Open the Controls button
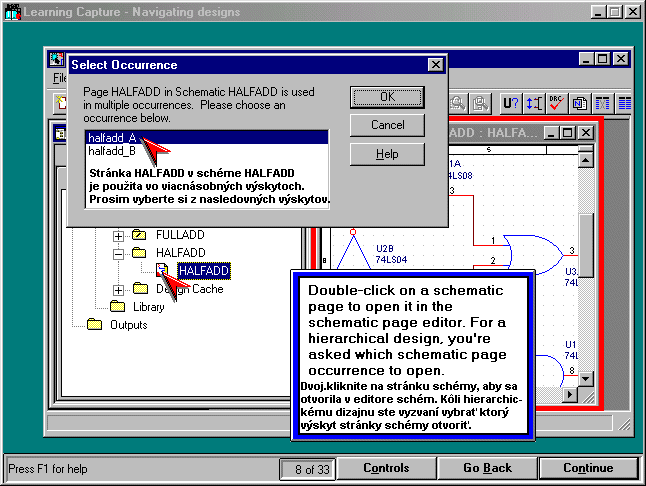The width and height of the screenshot is (646, 486). pyautogui.click(x=386, y=468)
